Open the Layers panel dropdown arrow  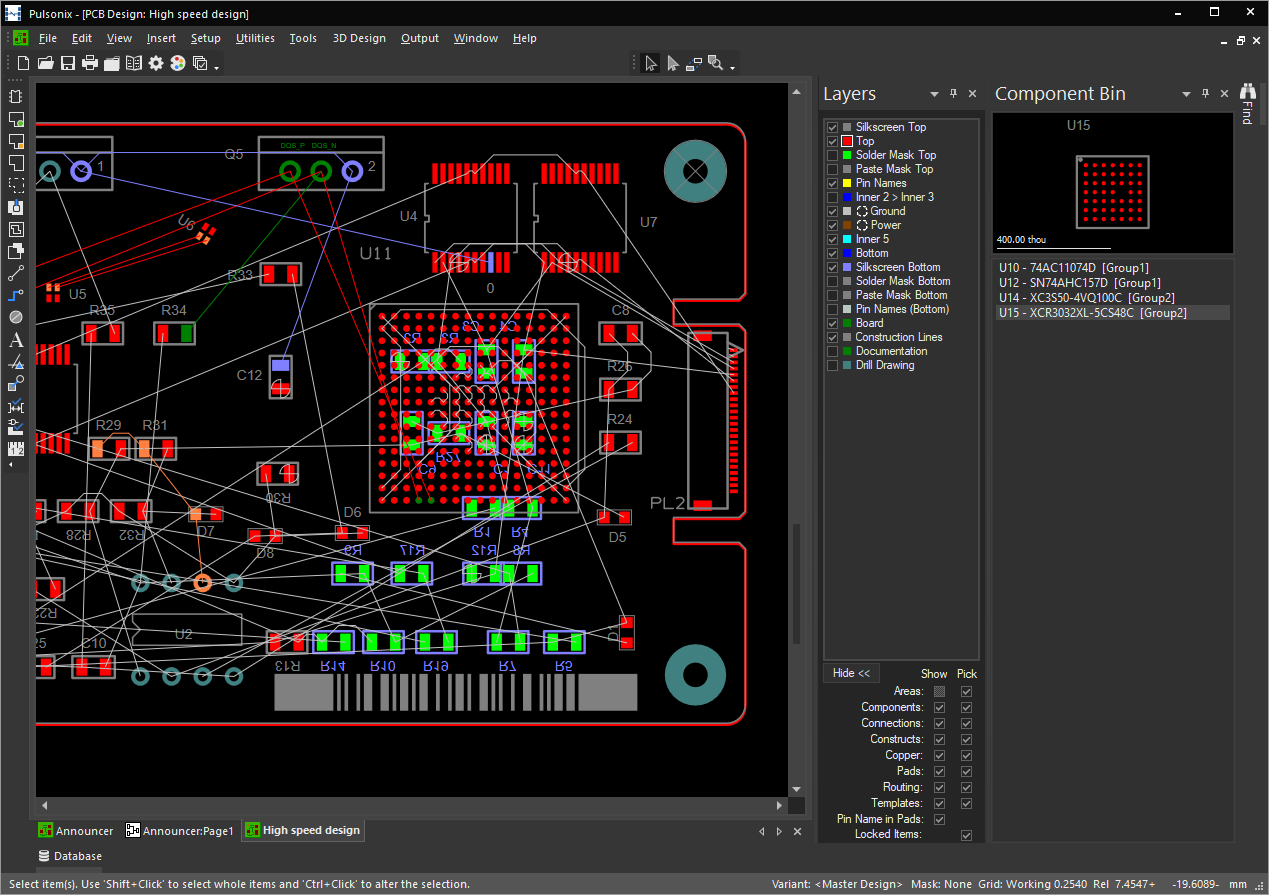pos(934,94)
